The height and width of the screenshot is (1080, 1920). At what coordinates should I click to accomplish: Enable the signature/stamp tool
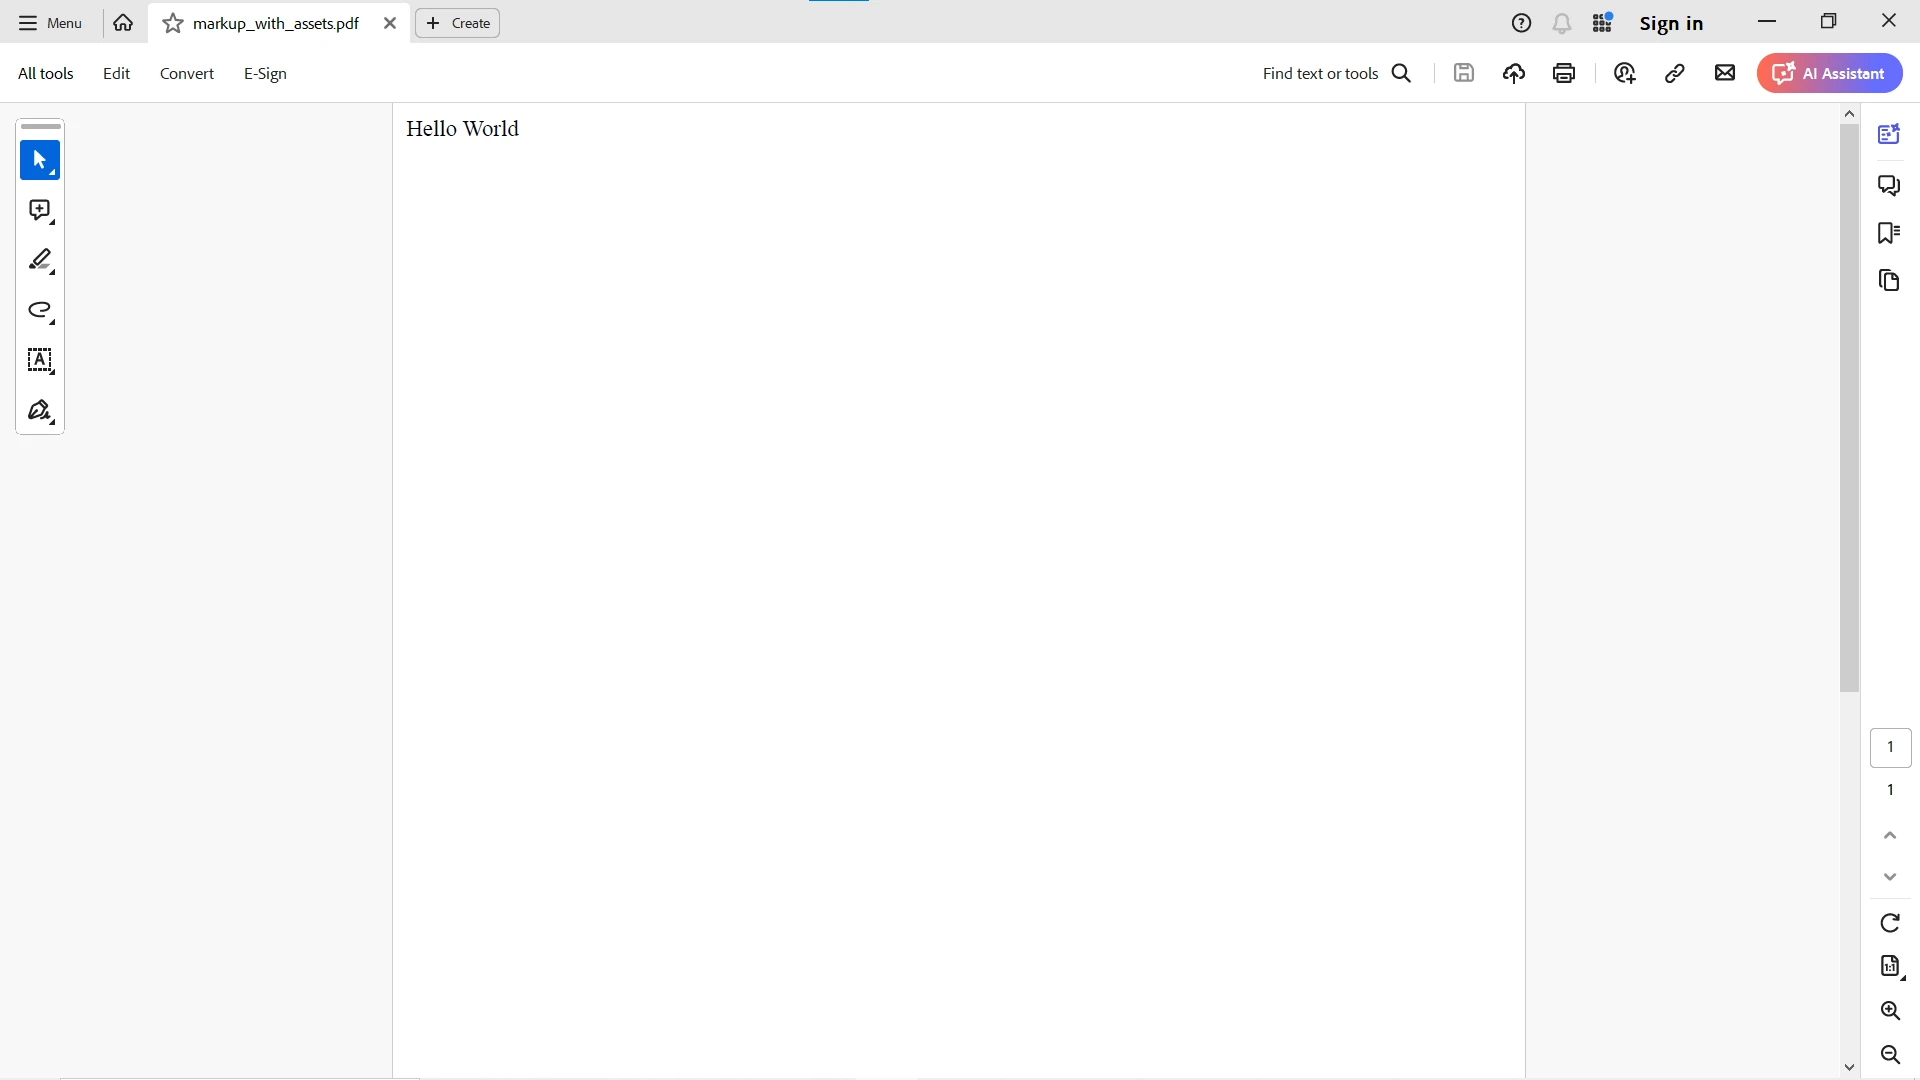40,411
